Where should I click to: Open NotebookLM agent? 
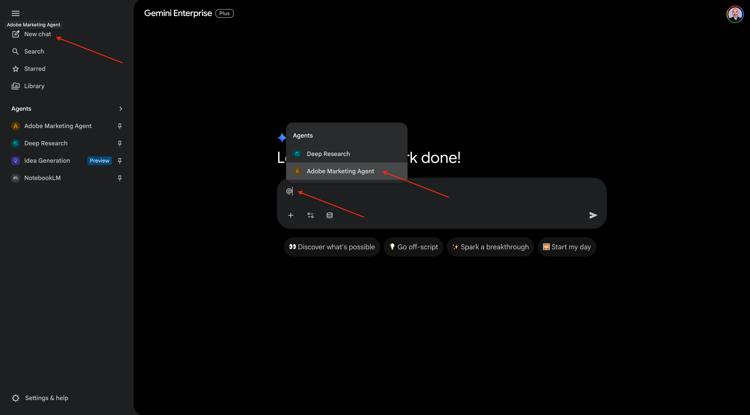click(42, 178)
